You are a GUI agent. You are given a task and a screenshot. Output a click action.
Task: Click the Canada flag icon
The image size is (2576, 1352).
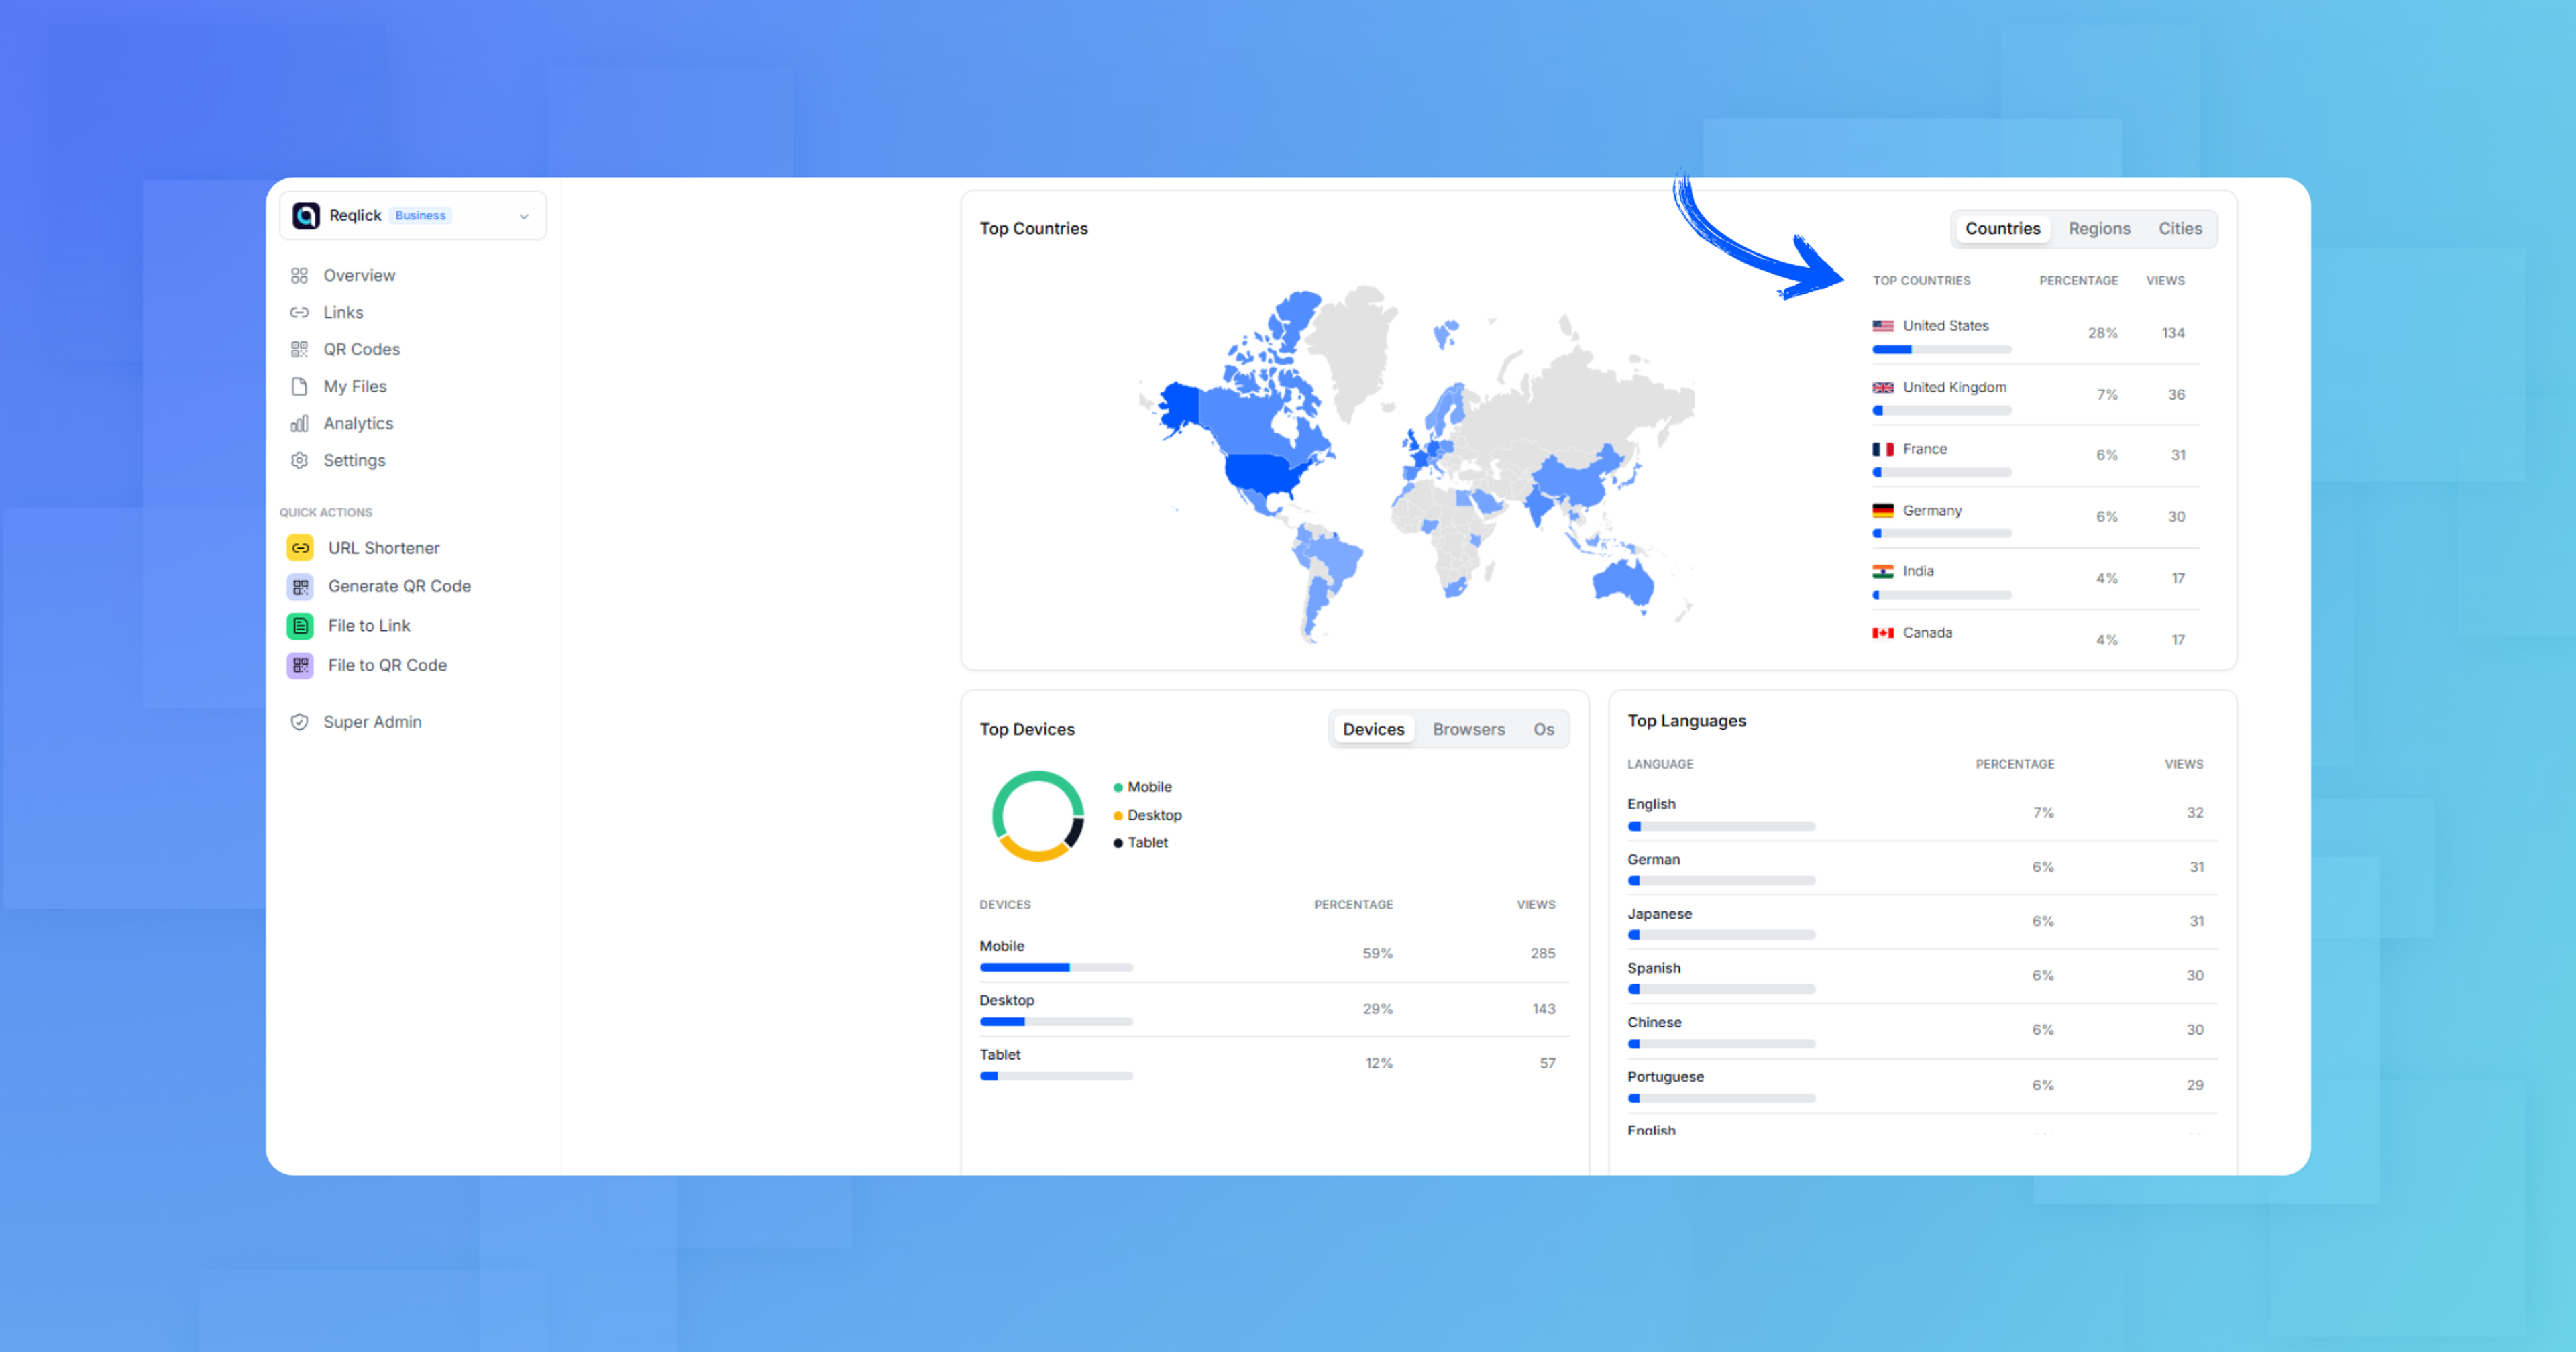click(1883, 634)
